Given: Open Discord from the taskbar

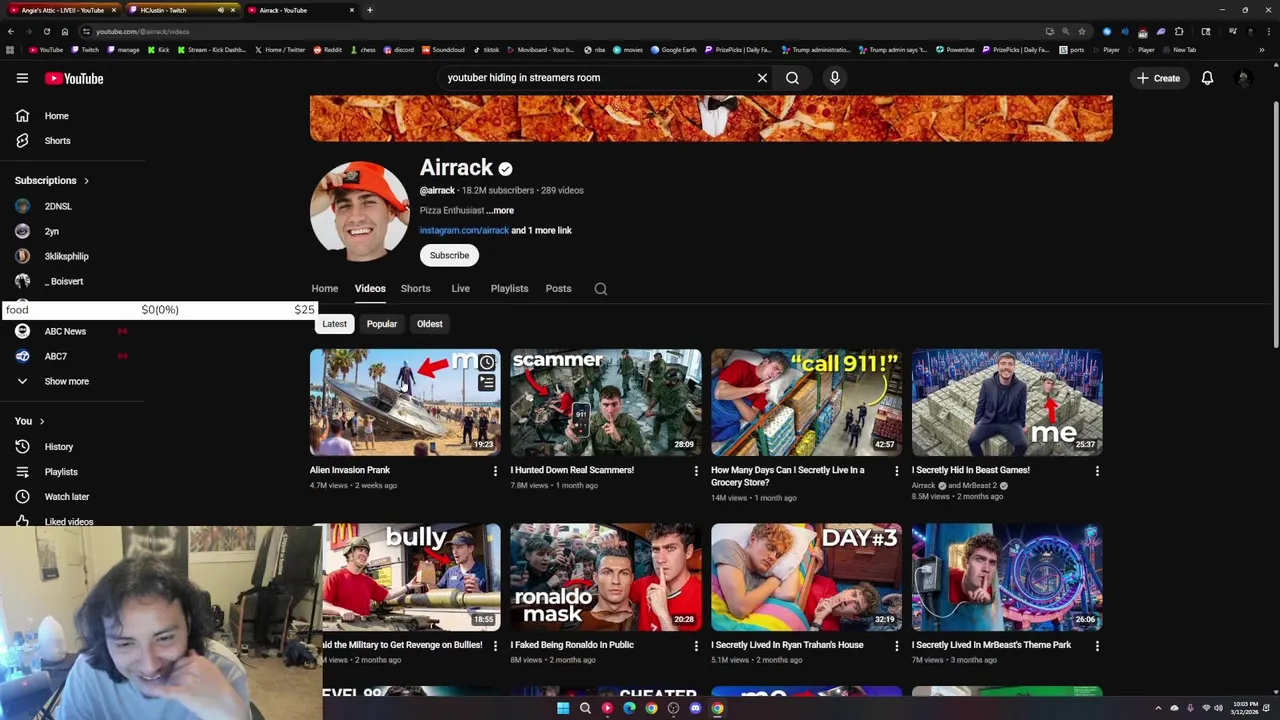Looking at the screenshot, I should click(695, 708).
